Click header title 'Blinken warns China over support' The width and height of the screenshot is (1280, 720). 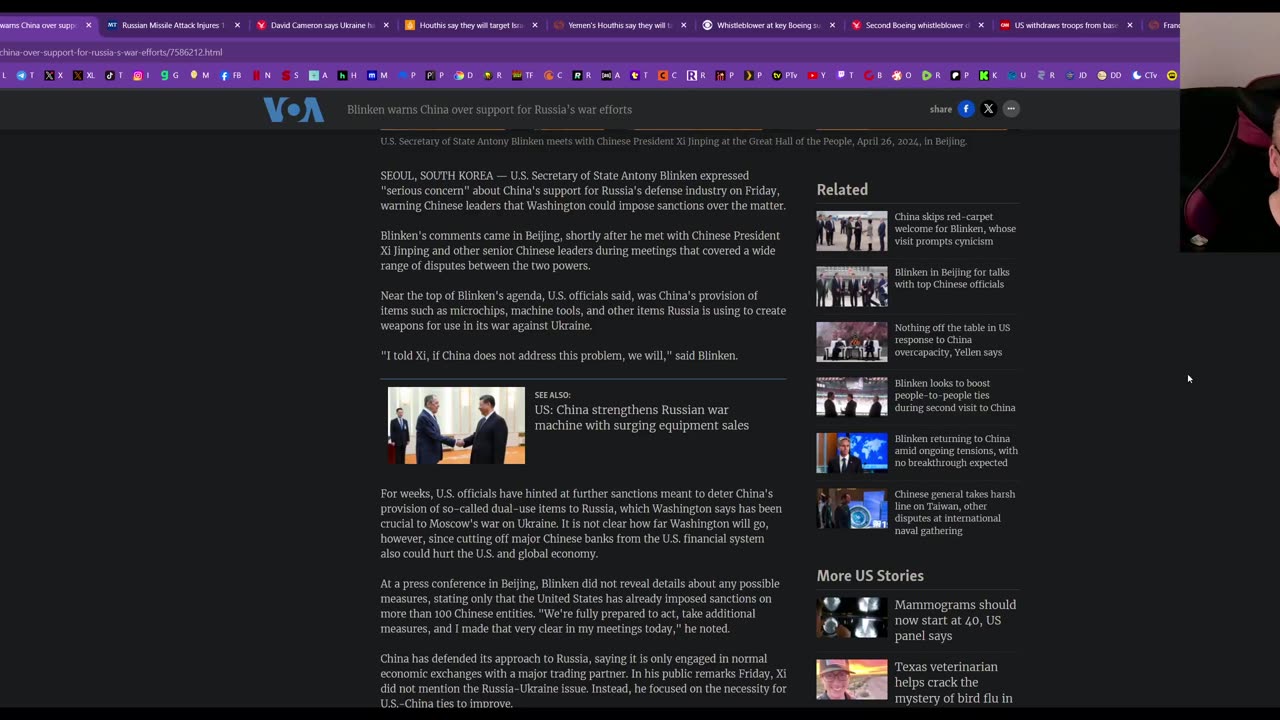pyautogui.click(x=489, y=109)
